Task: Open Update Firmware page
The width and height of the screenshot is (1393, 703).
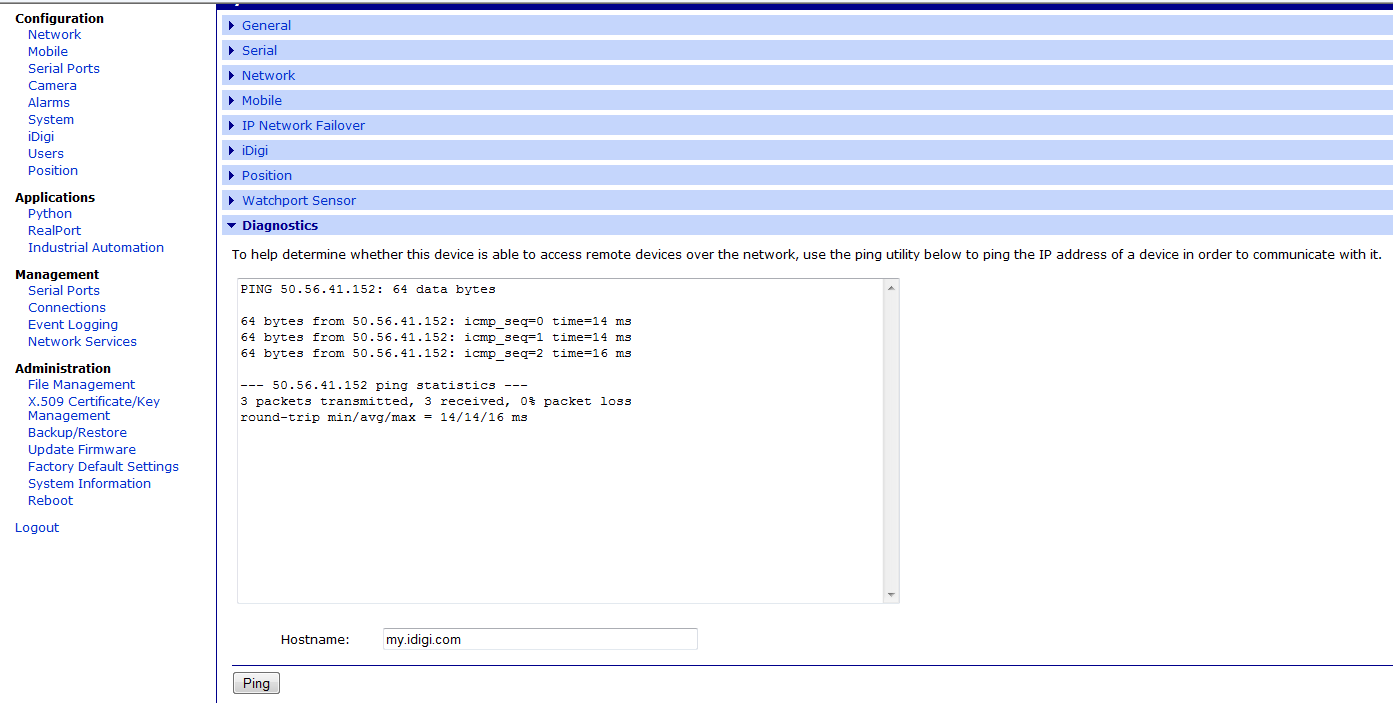Action: [82, 449]
